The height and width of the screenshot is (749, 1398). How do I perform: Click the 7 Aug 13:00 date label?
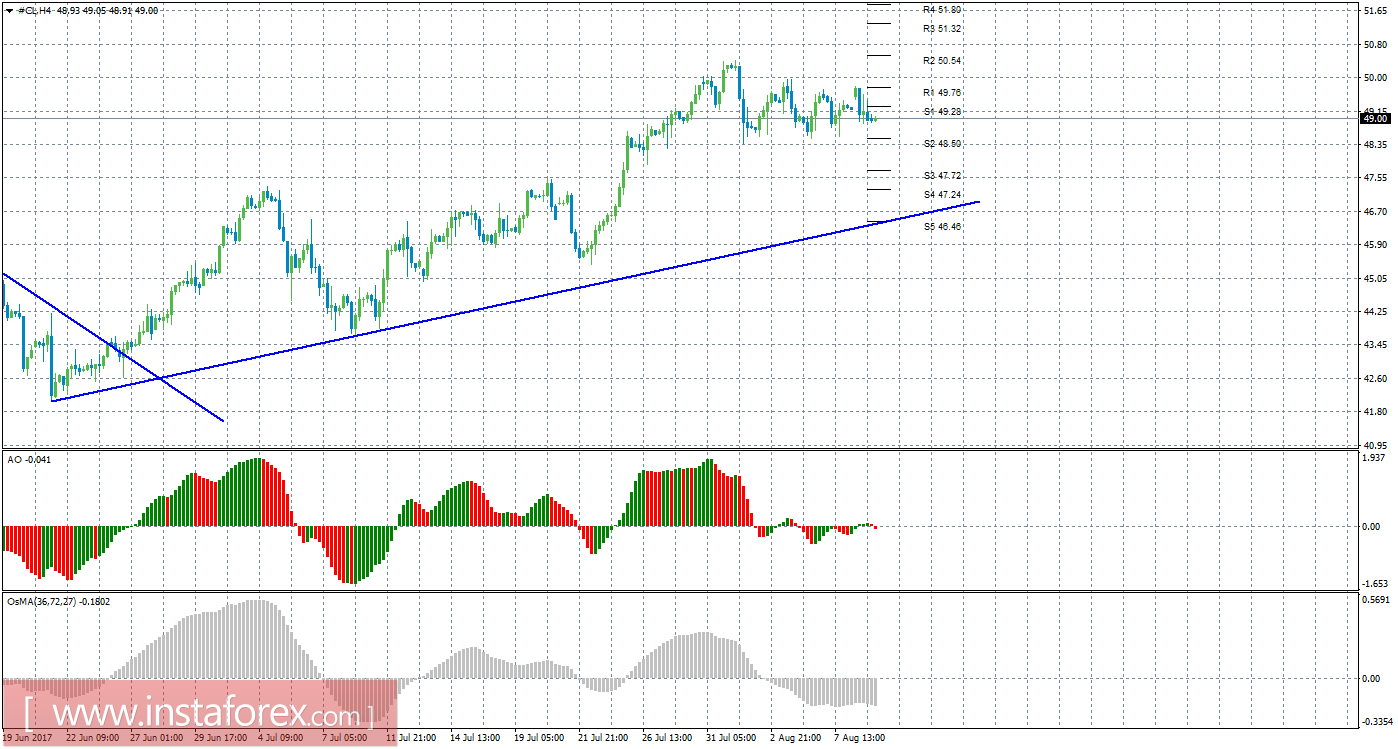pos(859,738)
